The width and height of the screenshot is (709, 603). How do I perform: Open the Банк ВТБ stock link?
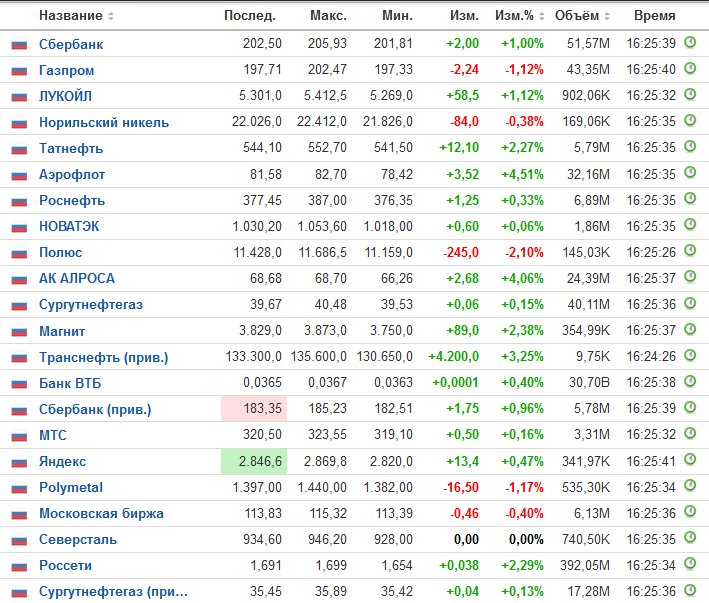pyautogui.click(x=70, y=383)
